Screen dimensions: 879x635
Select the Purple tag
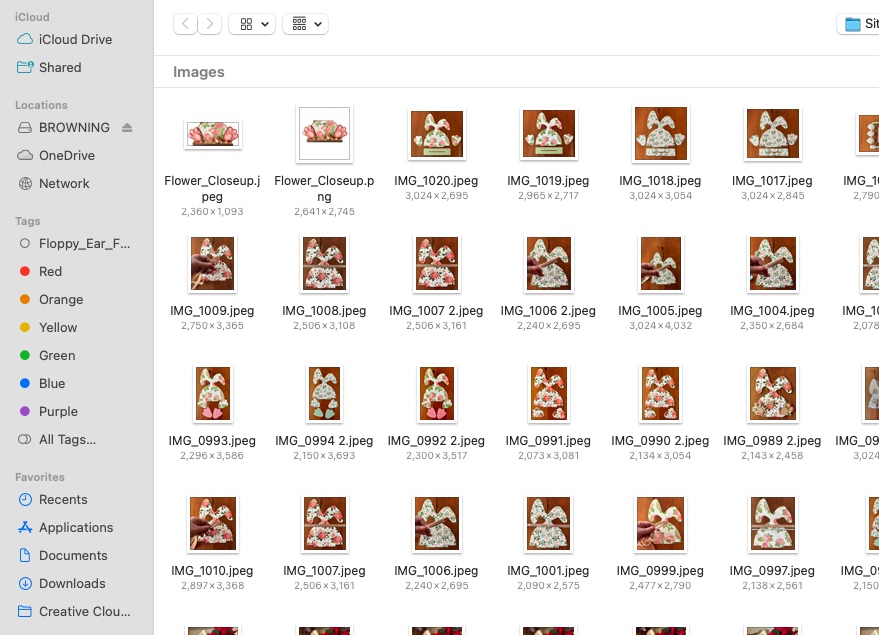58,411
